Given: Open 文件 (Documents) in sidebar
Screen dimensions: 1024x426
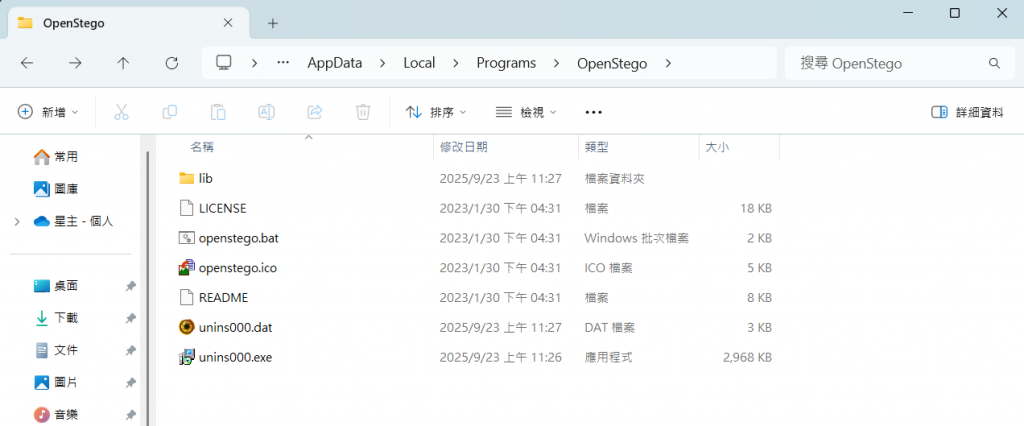Looking at the screenshot, I should (x=56, y=351).
